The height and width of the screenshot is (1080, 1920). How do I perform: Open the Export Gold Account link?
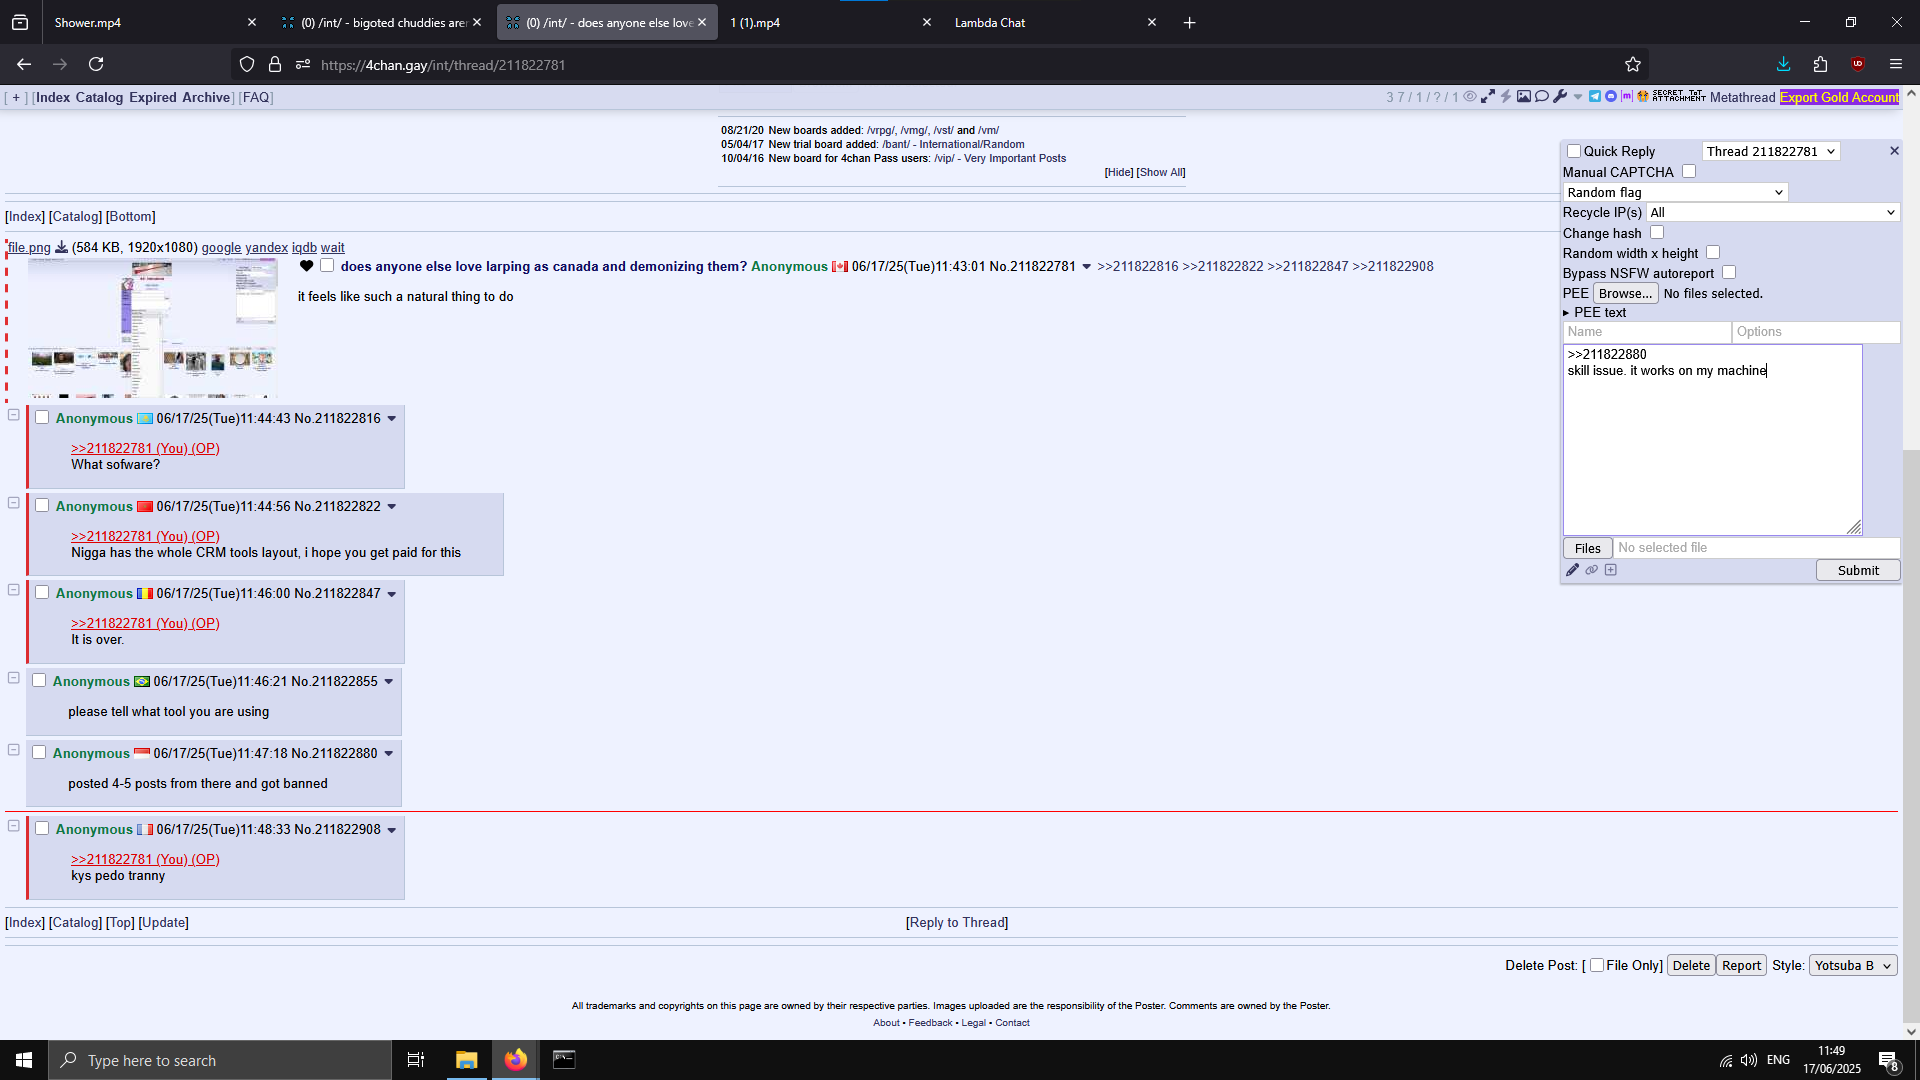1839,97
